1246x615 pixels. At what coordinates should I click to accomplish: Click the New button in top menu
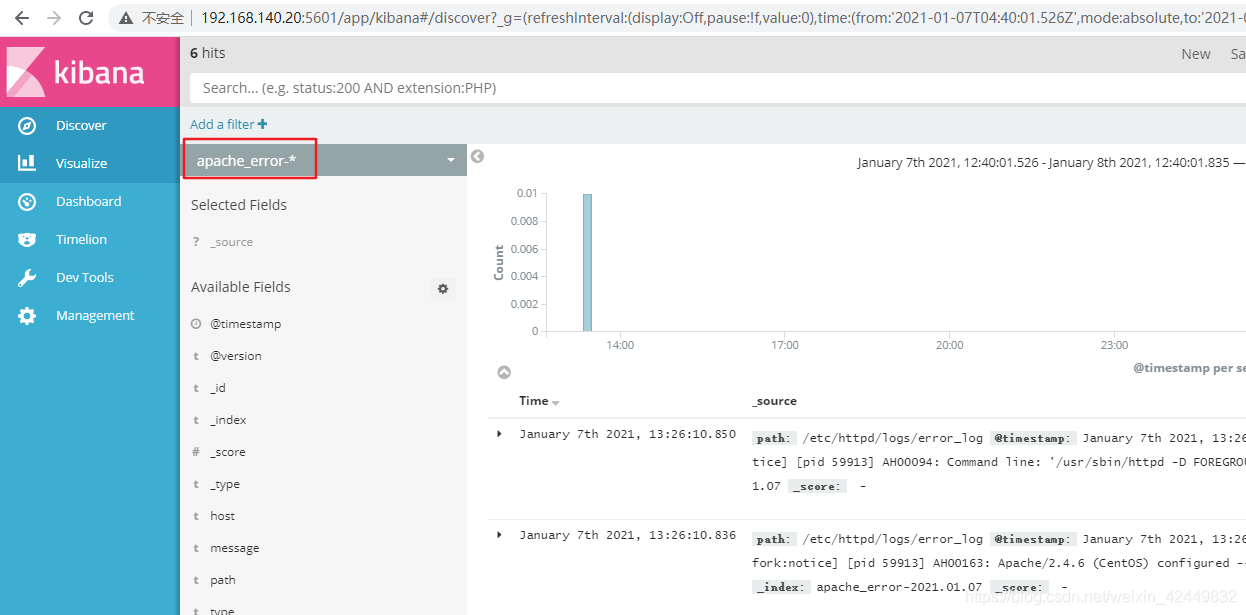click(1196, 54)
